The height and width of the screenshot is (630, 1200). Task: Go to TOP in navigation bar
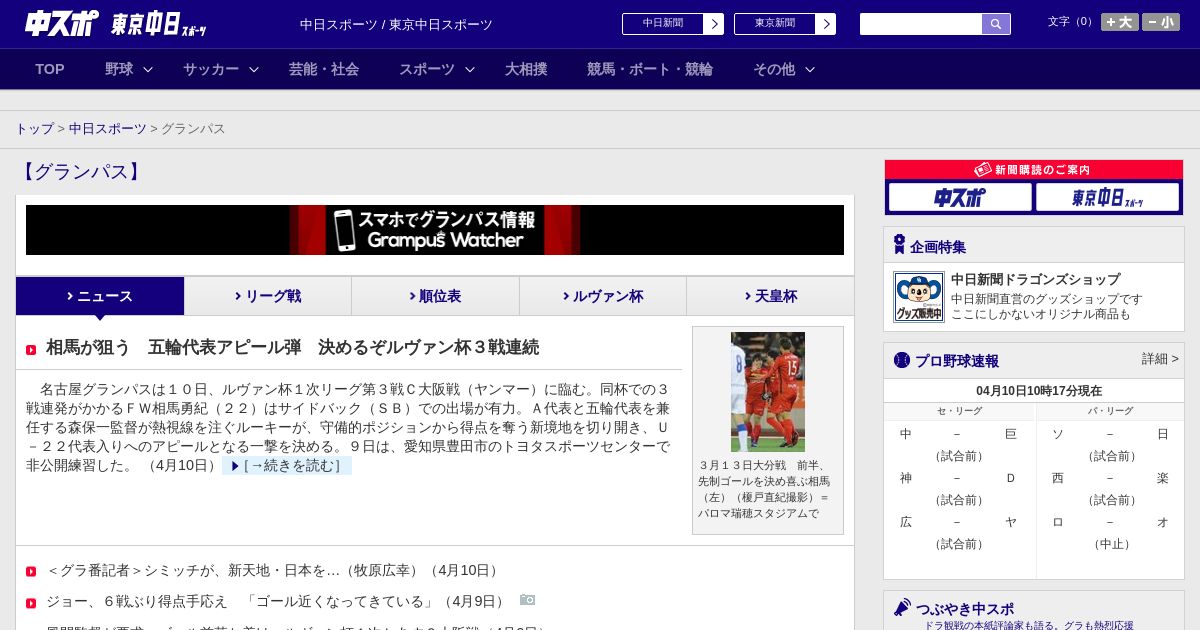[x=50, y=69]
